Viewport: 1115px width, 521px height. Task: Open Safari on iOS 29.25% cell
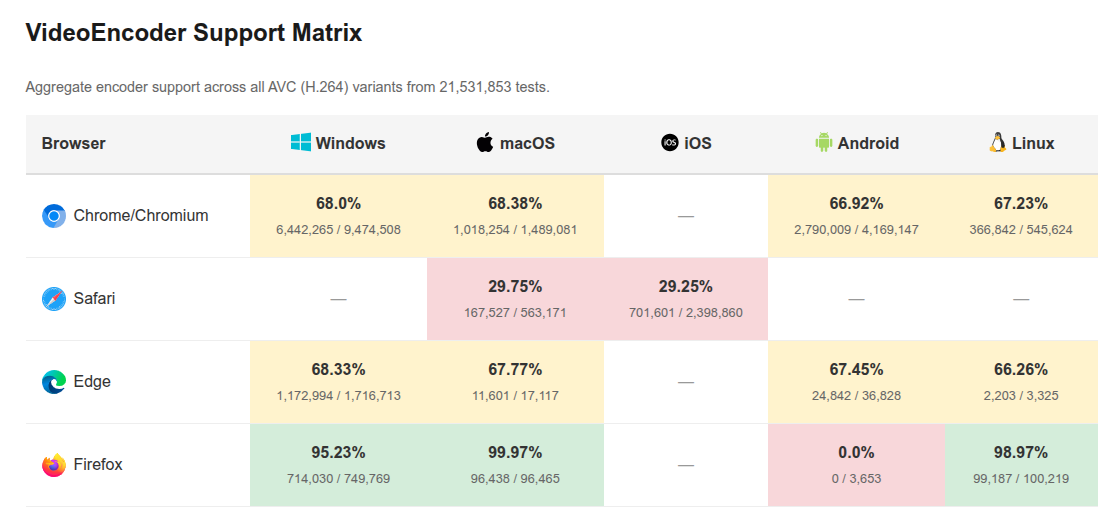[685, 299]
